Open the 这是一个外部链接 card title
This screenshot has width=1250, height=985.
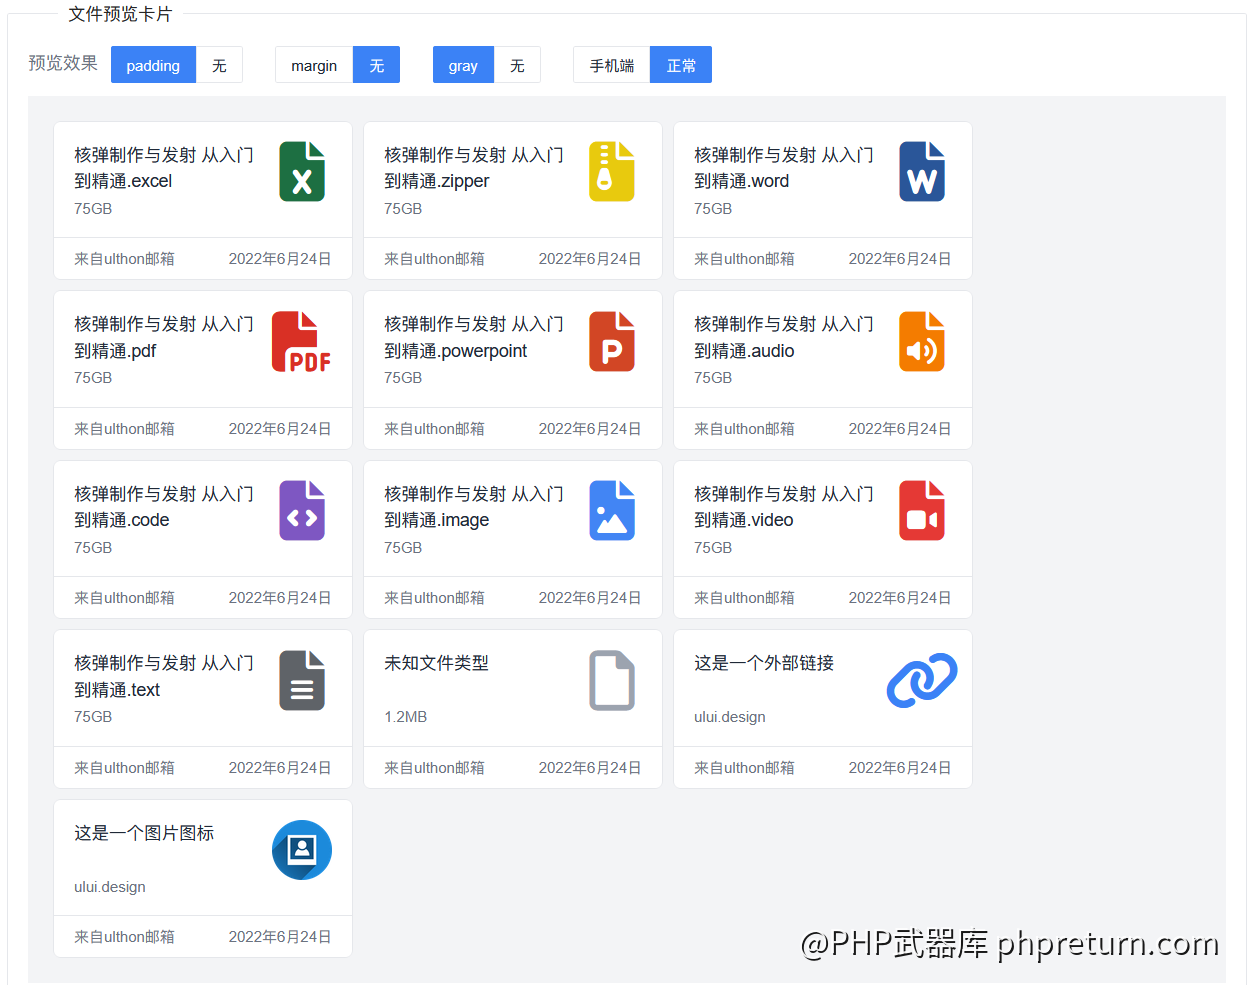(764, 663)
